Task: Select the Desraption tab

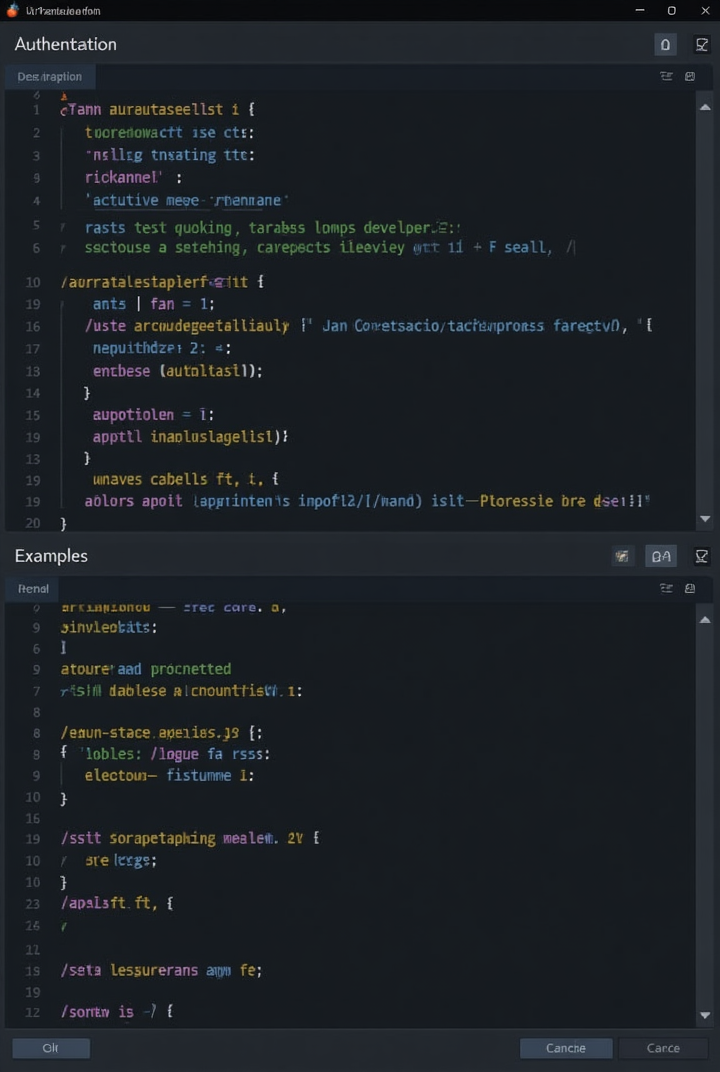Action: (x=50, y=77)
